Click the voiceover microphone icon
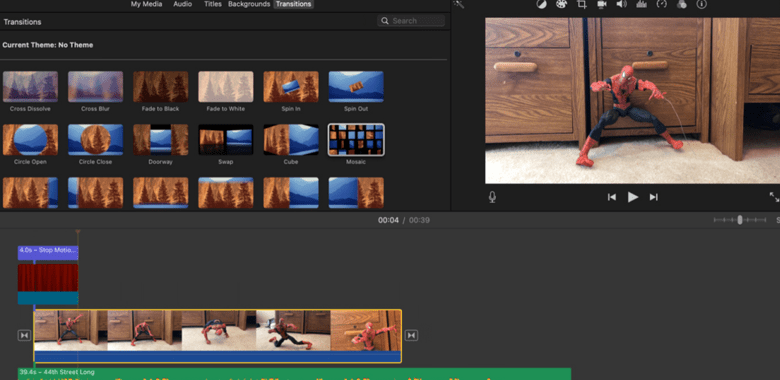Viewport: 780px width, 380px height. [492, 197]
